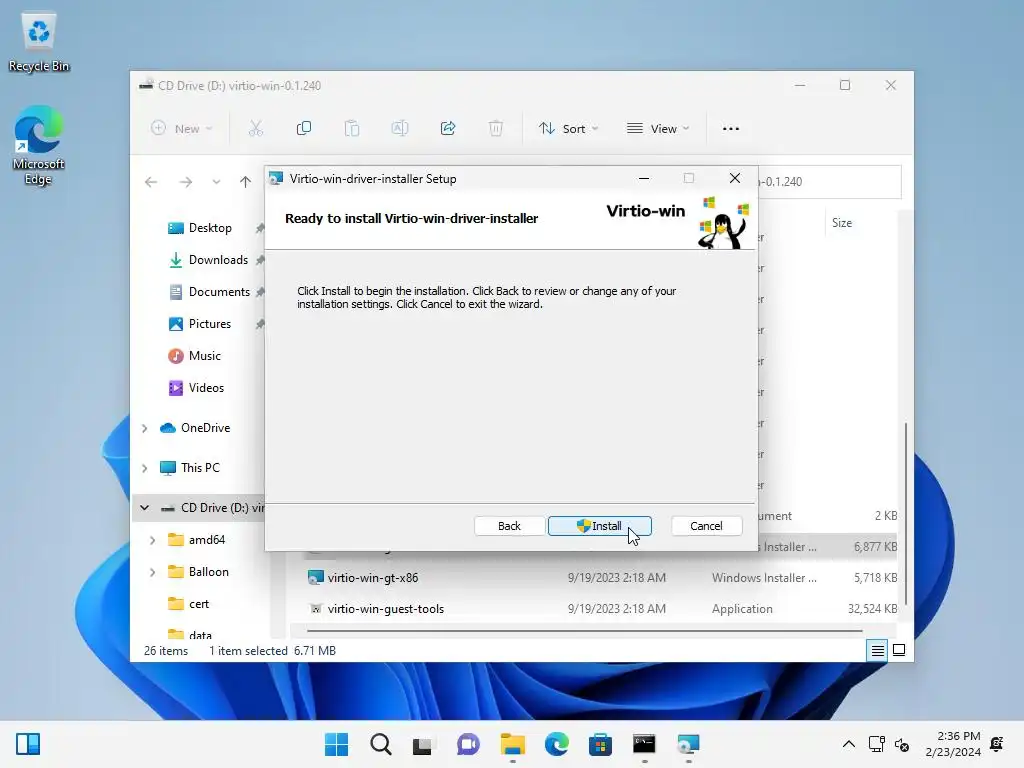Switch to large thumbnails view icon

pyautogui.click(x=899, y=650)
